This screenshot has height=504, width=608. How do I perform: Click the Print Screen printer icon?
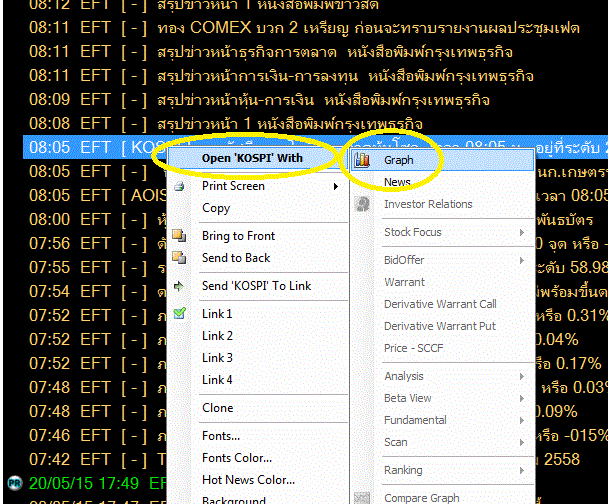coord(179,186)
